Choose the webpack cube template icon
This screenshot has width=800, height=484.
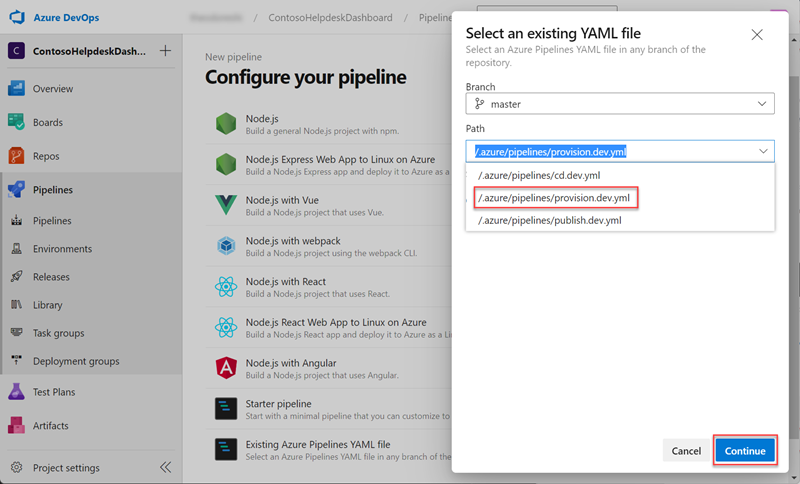[226, 246]
